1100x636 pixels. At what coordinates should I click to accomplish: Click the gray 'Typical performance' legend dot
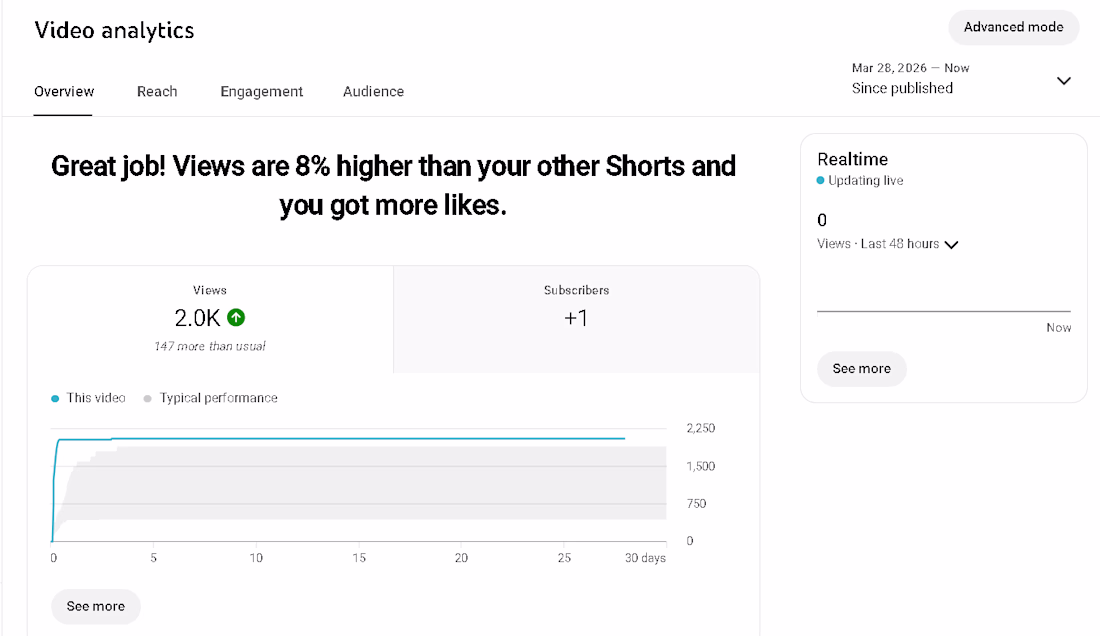pyautogui.click(x=147, y=398)
